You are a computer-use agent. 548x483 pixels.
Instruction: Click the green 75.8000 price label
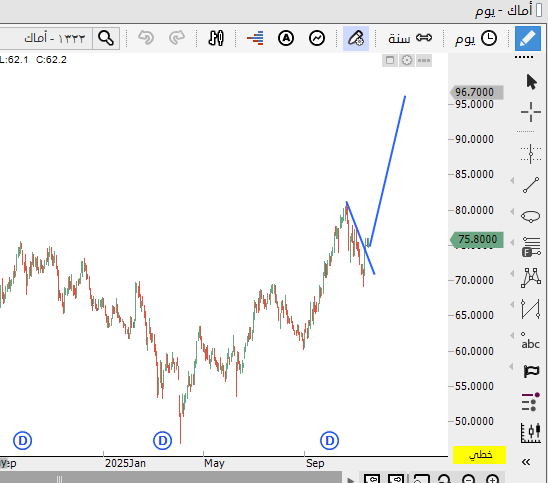pos(477,239)
